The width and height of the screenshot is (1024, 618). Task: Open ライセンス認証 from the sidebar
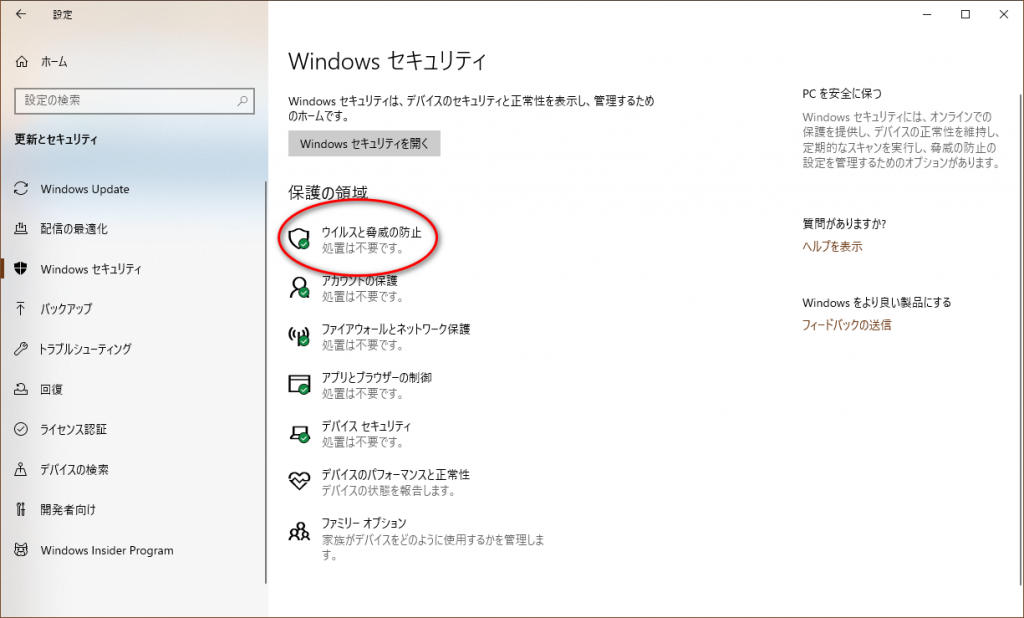(73, 429)
